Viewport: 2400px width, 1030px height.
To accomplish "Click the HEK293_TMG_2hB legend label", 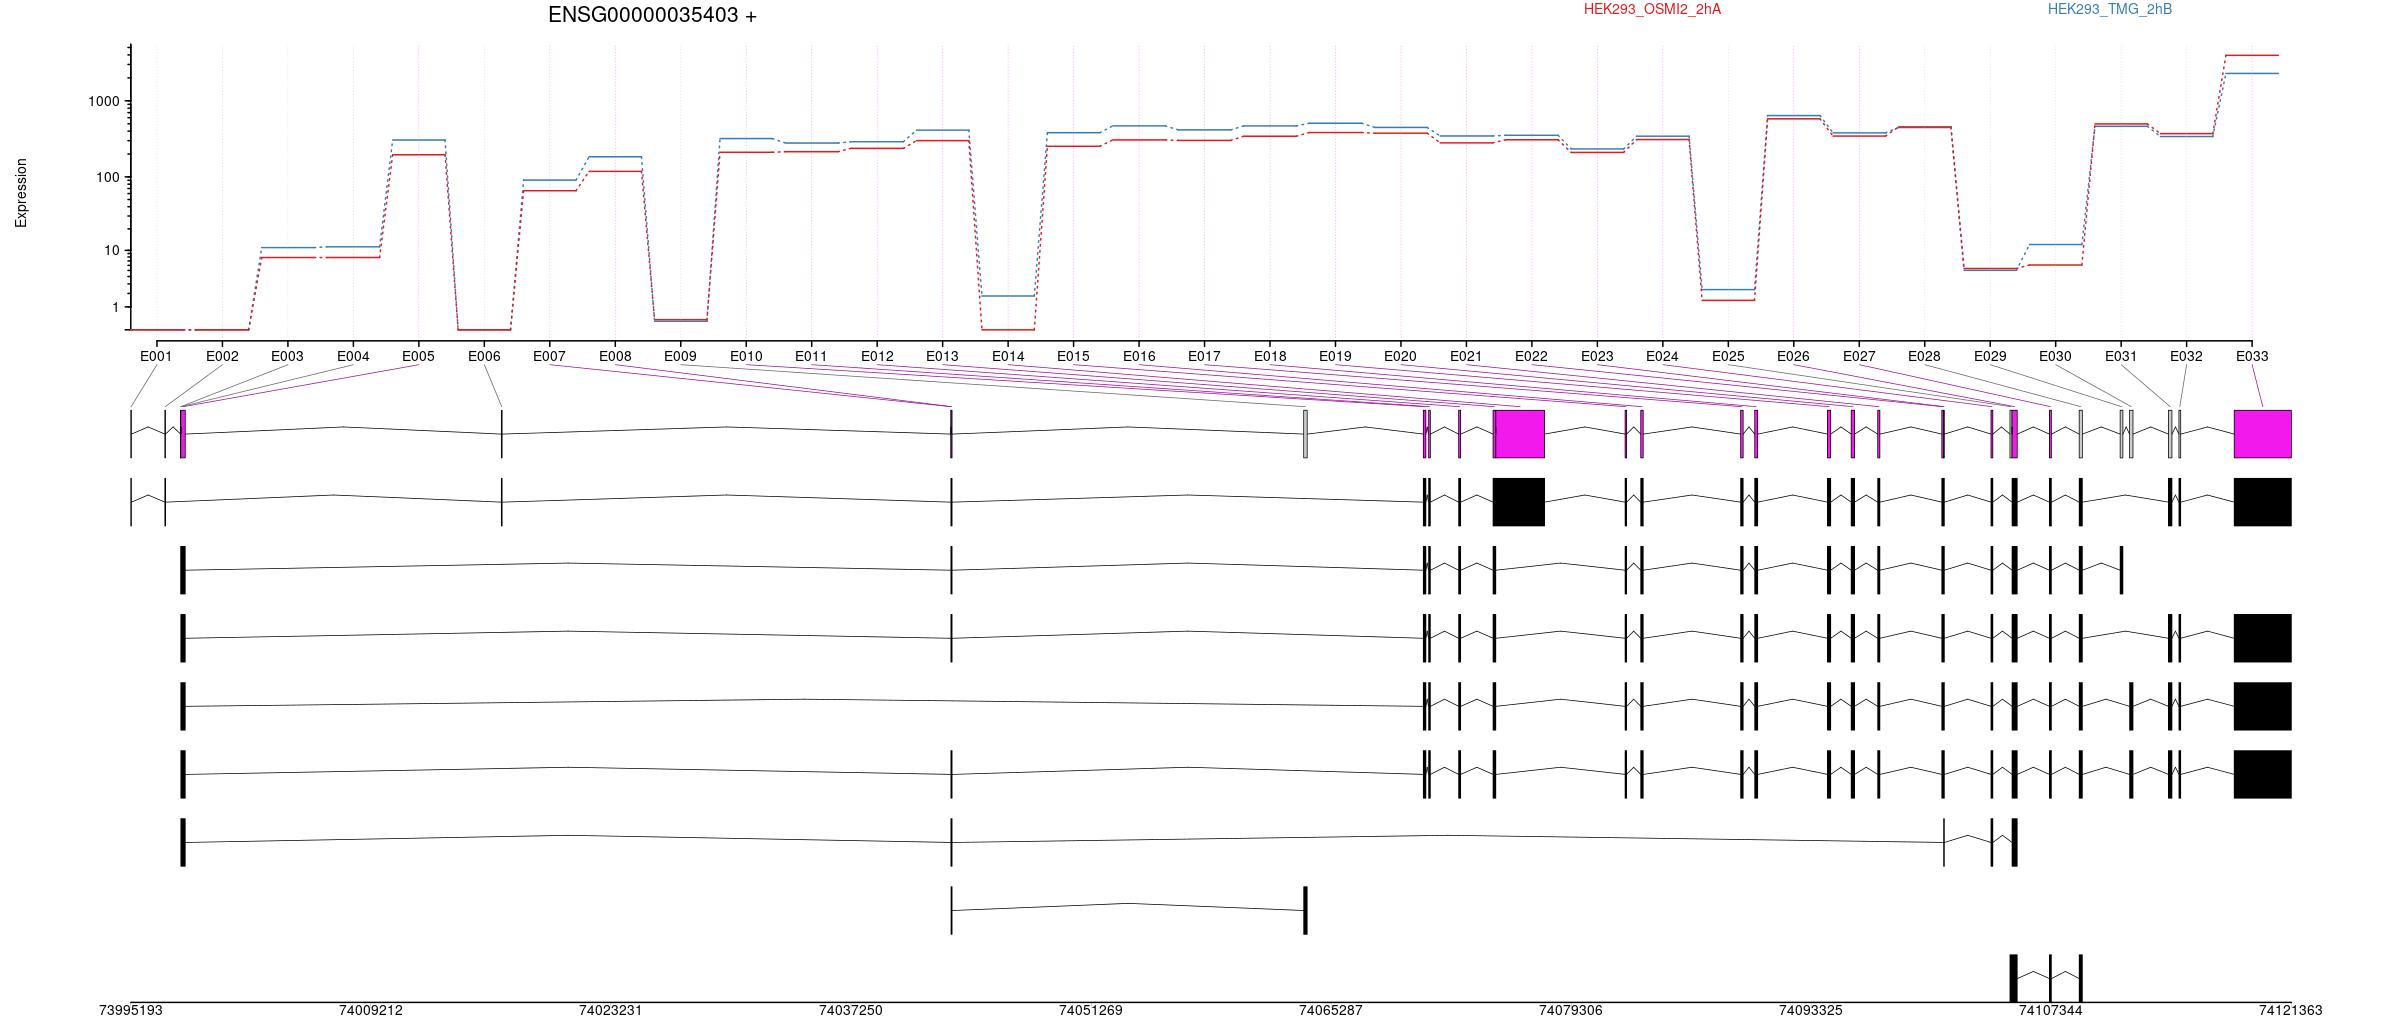I will 2110,9.
